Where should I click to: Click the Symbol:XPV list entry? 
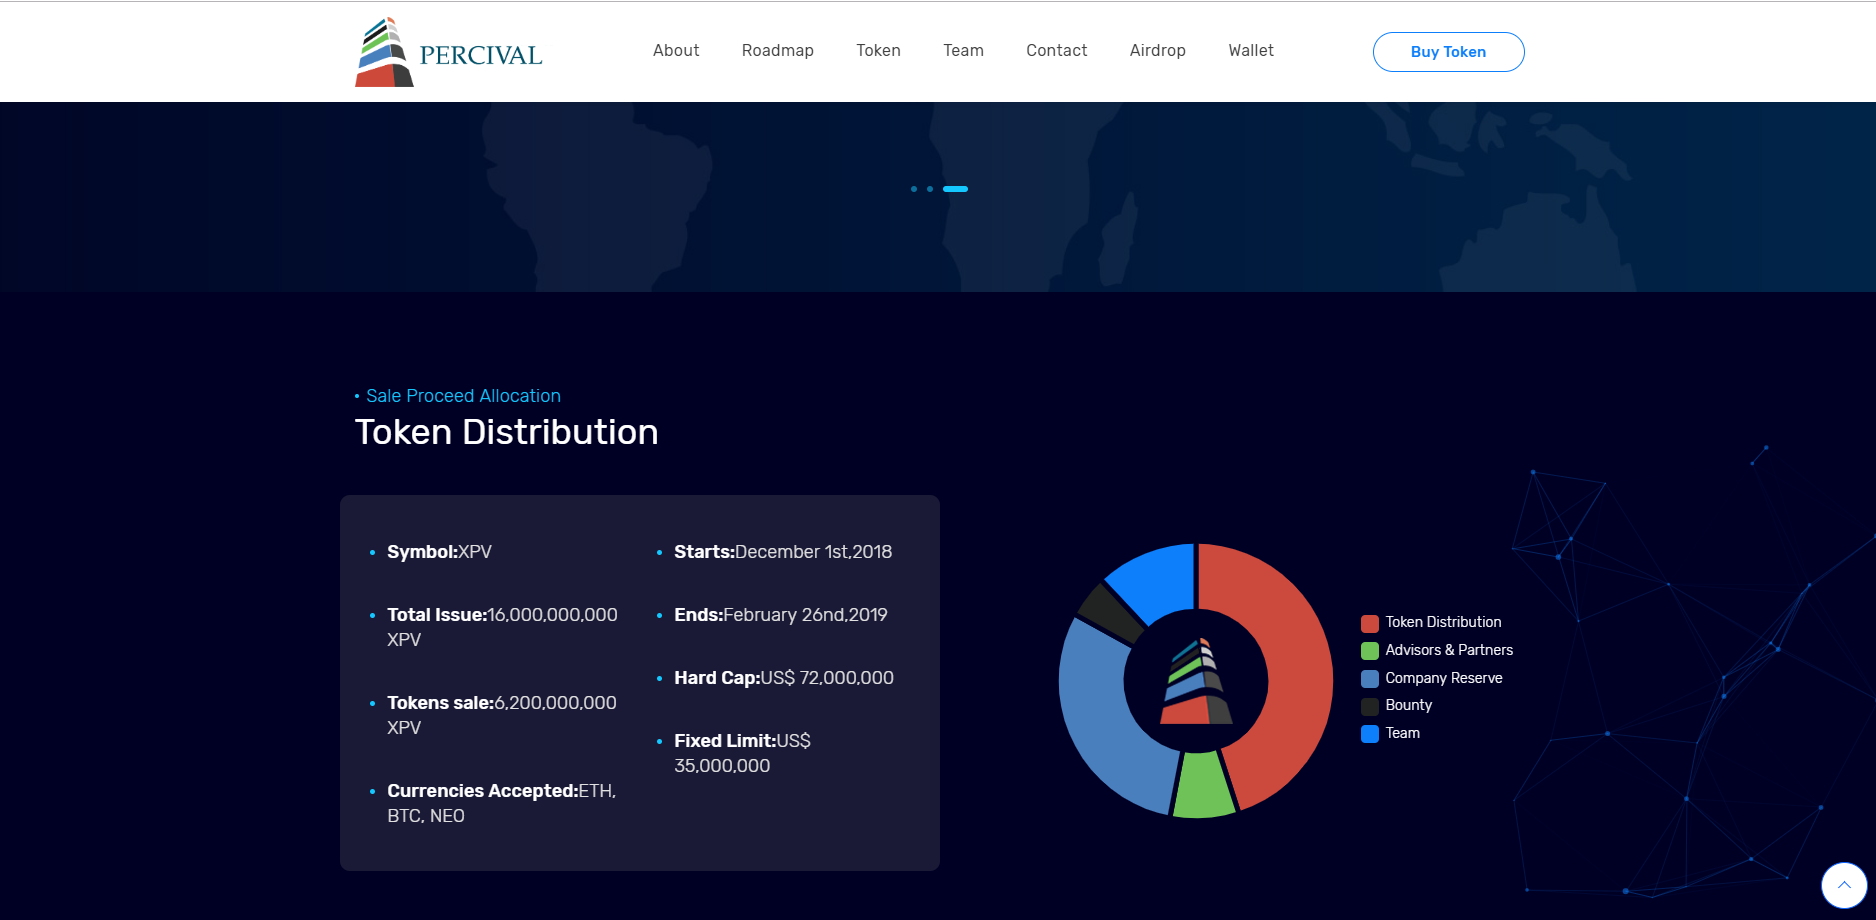[439, 552]
